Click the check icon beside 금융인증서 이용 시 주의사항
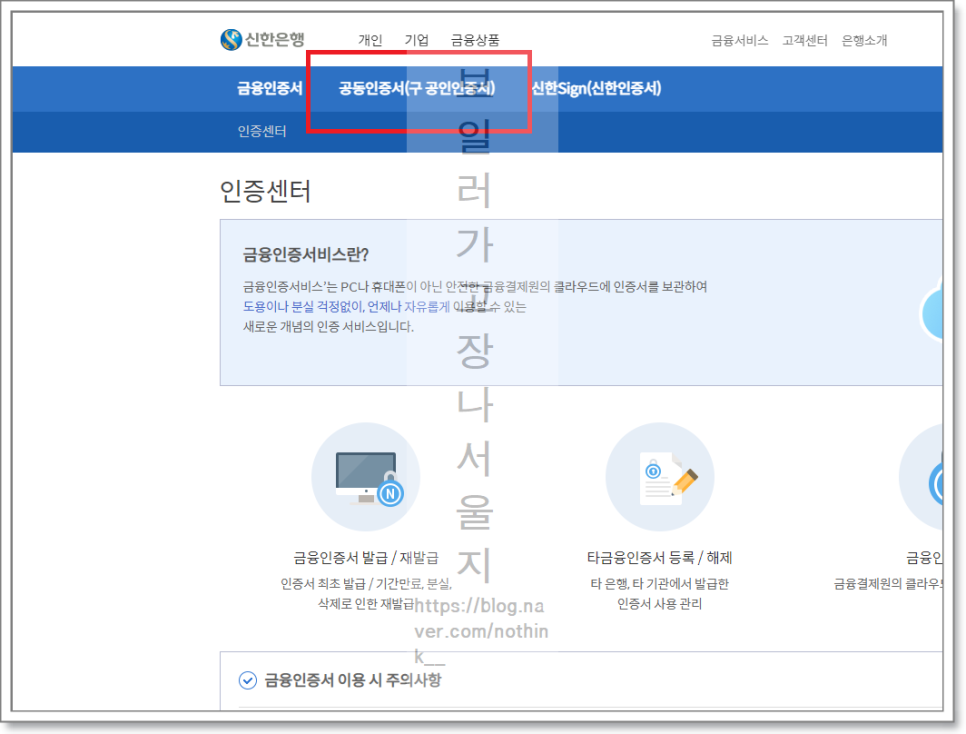The width and height of the screenshot is (966, 734). (x=248, y=680)
